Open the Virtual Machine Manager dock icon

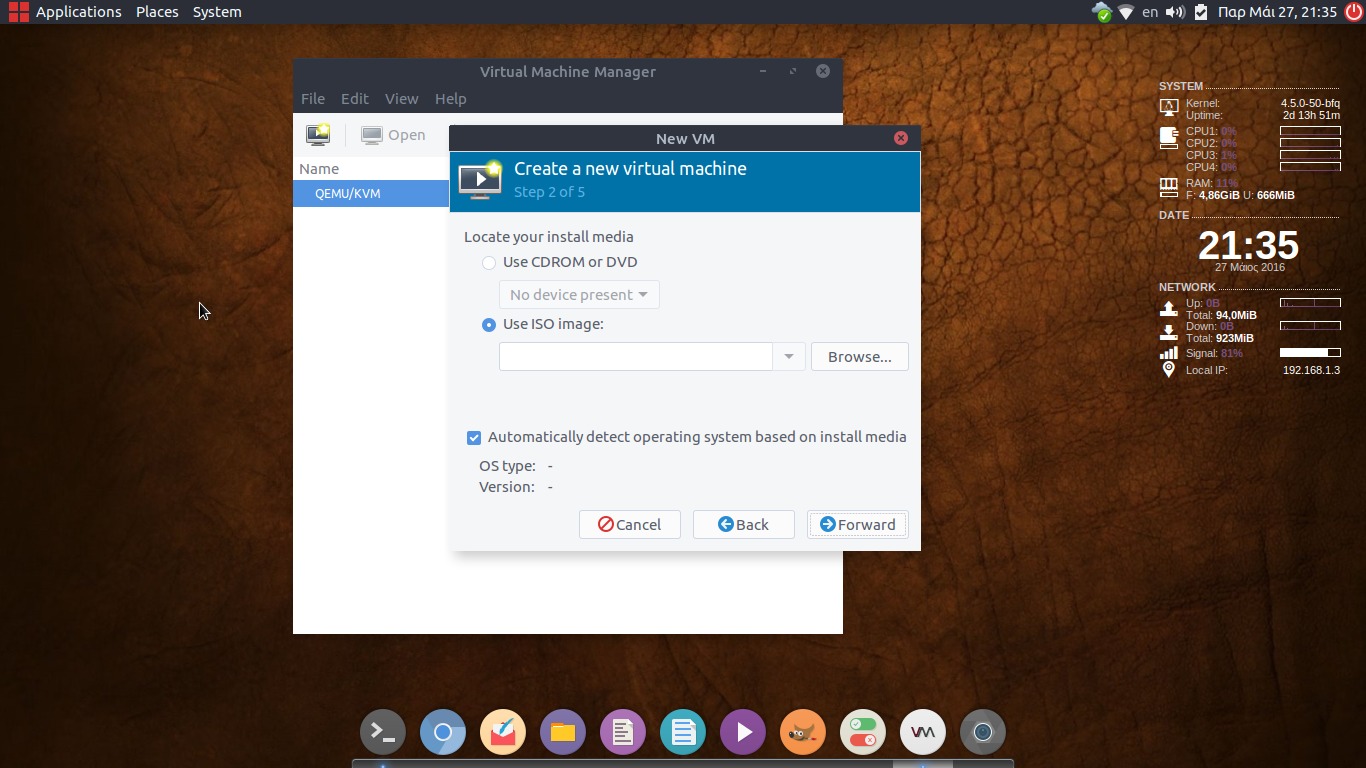pyautogui.click(x=922, y=733)
